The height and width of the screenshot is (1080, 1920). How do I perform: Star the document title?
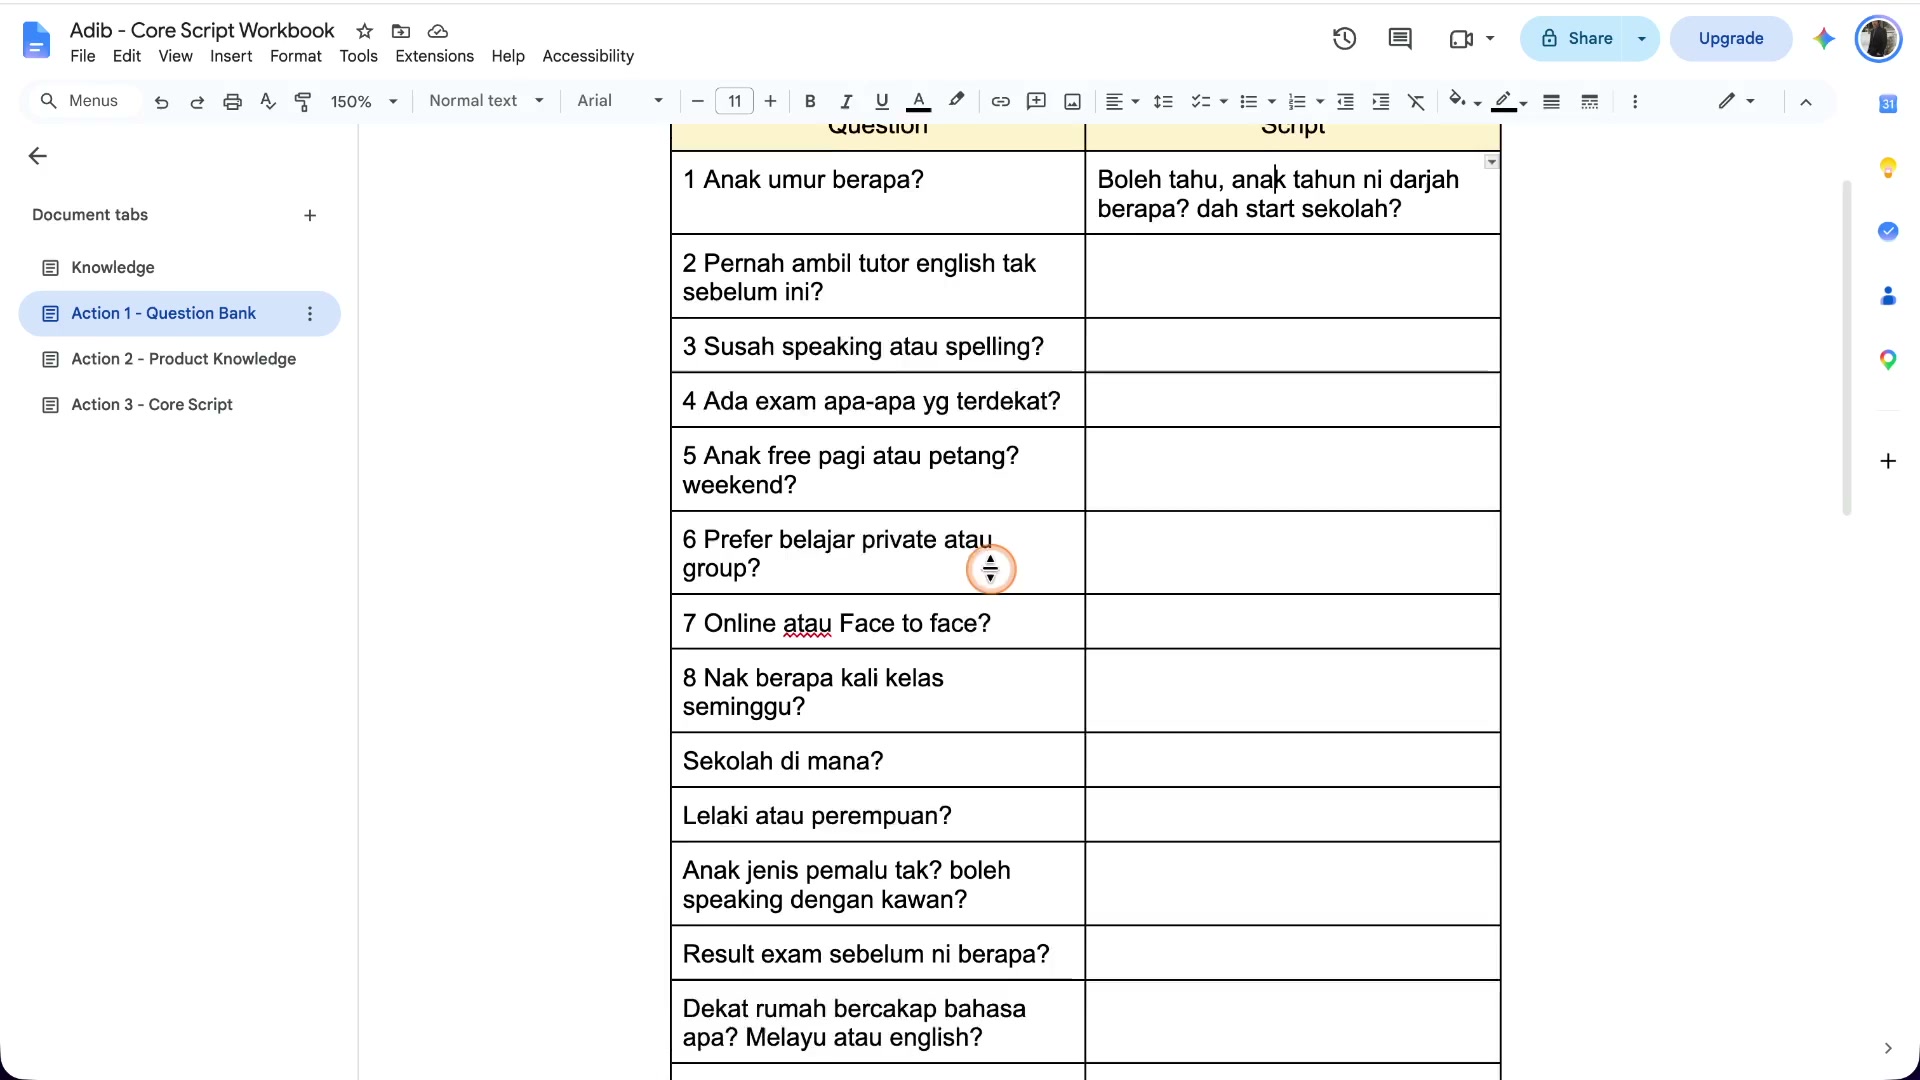365,31
